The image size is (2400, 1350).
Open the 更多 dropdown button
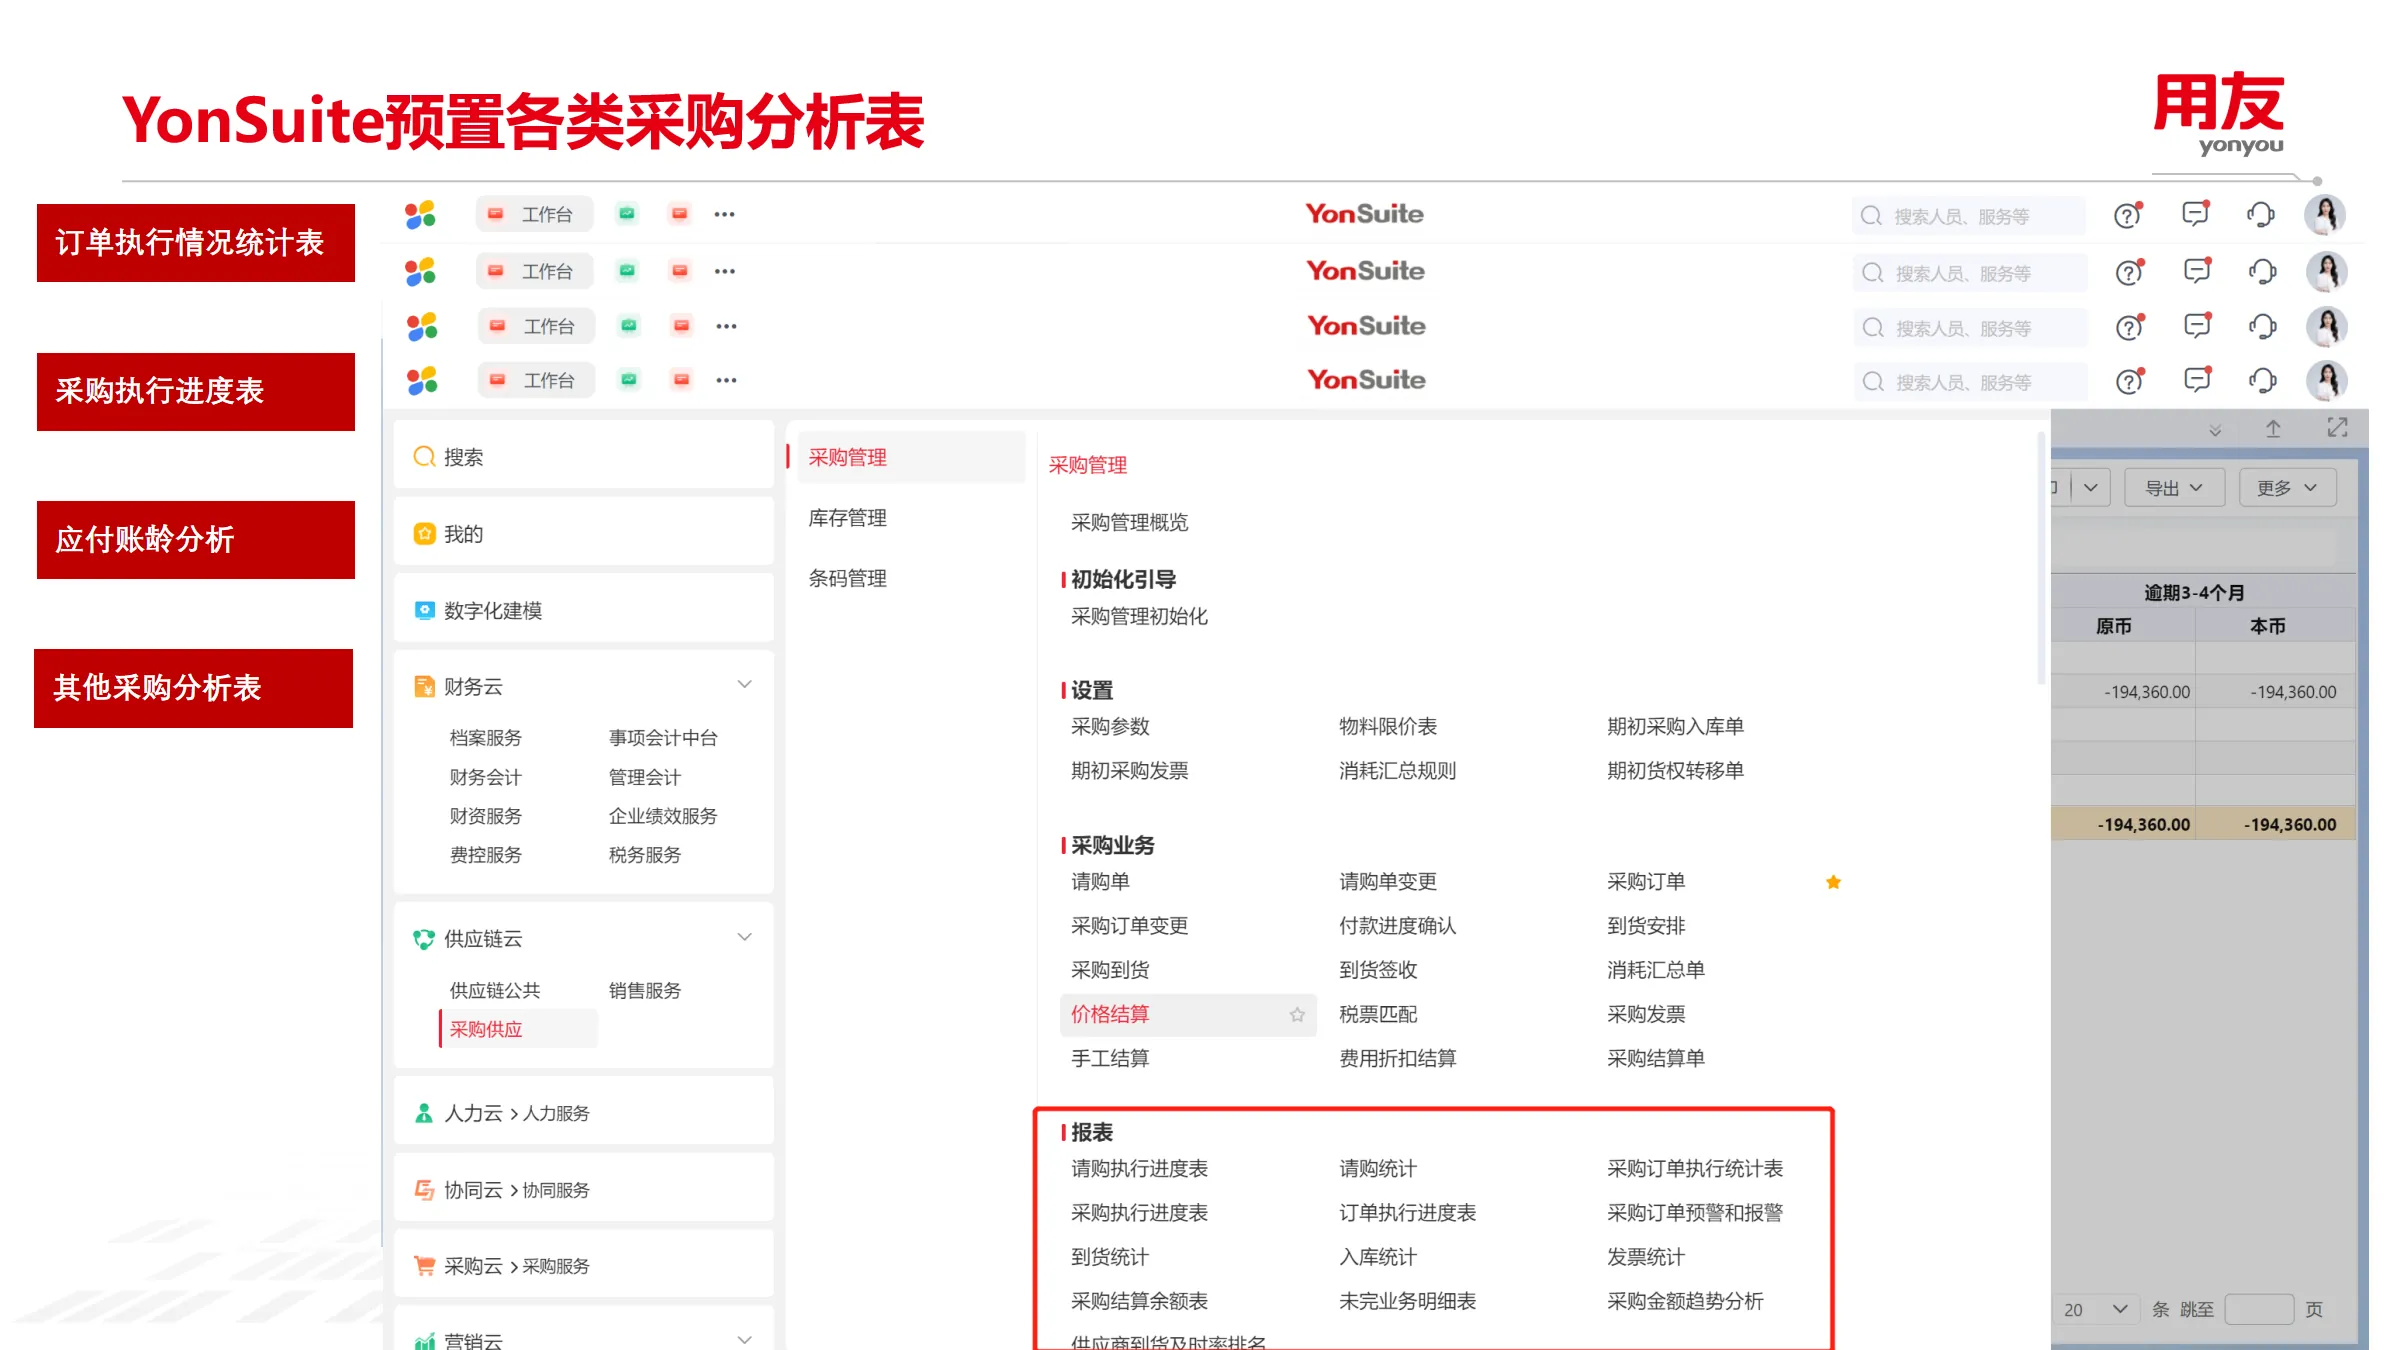2287,488
